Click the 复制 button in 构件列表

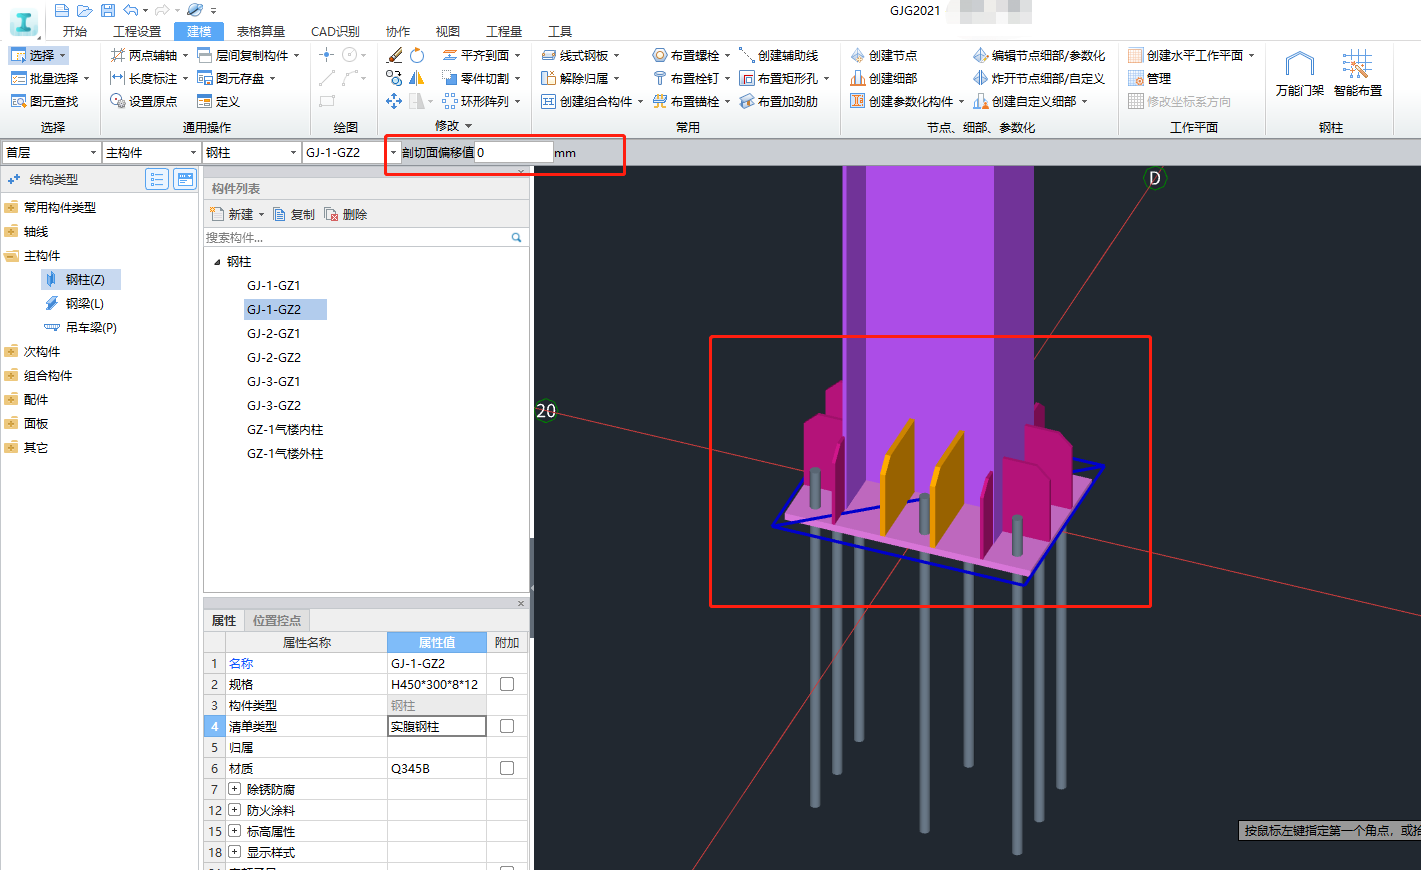[294, 214]
